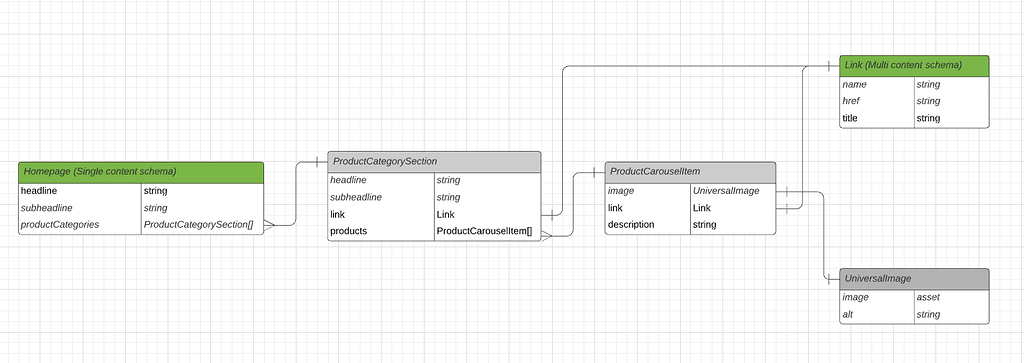Click the subheadline field in ProductCategorySection
Image resolution: width=1024 pixels, height=363 pixels.
(381, 197)
